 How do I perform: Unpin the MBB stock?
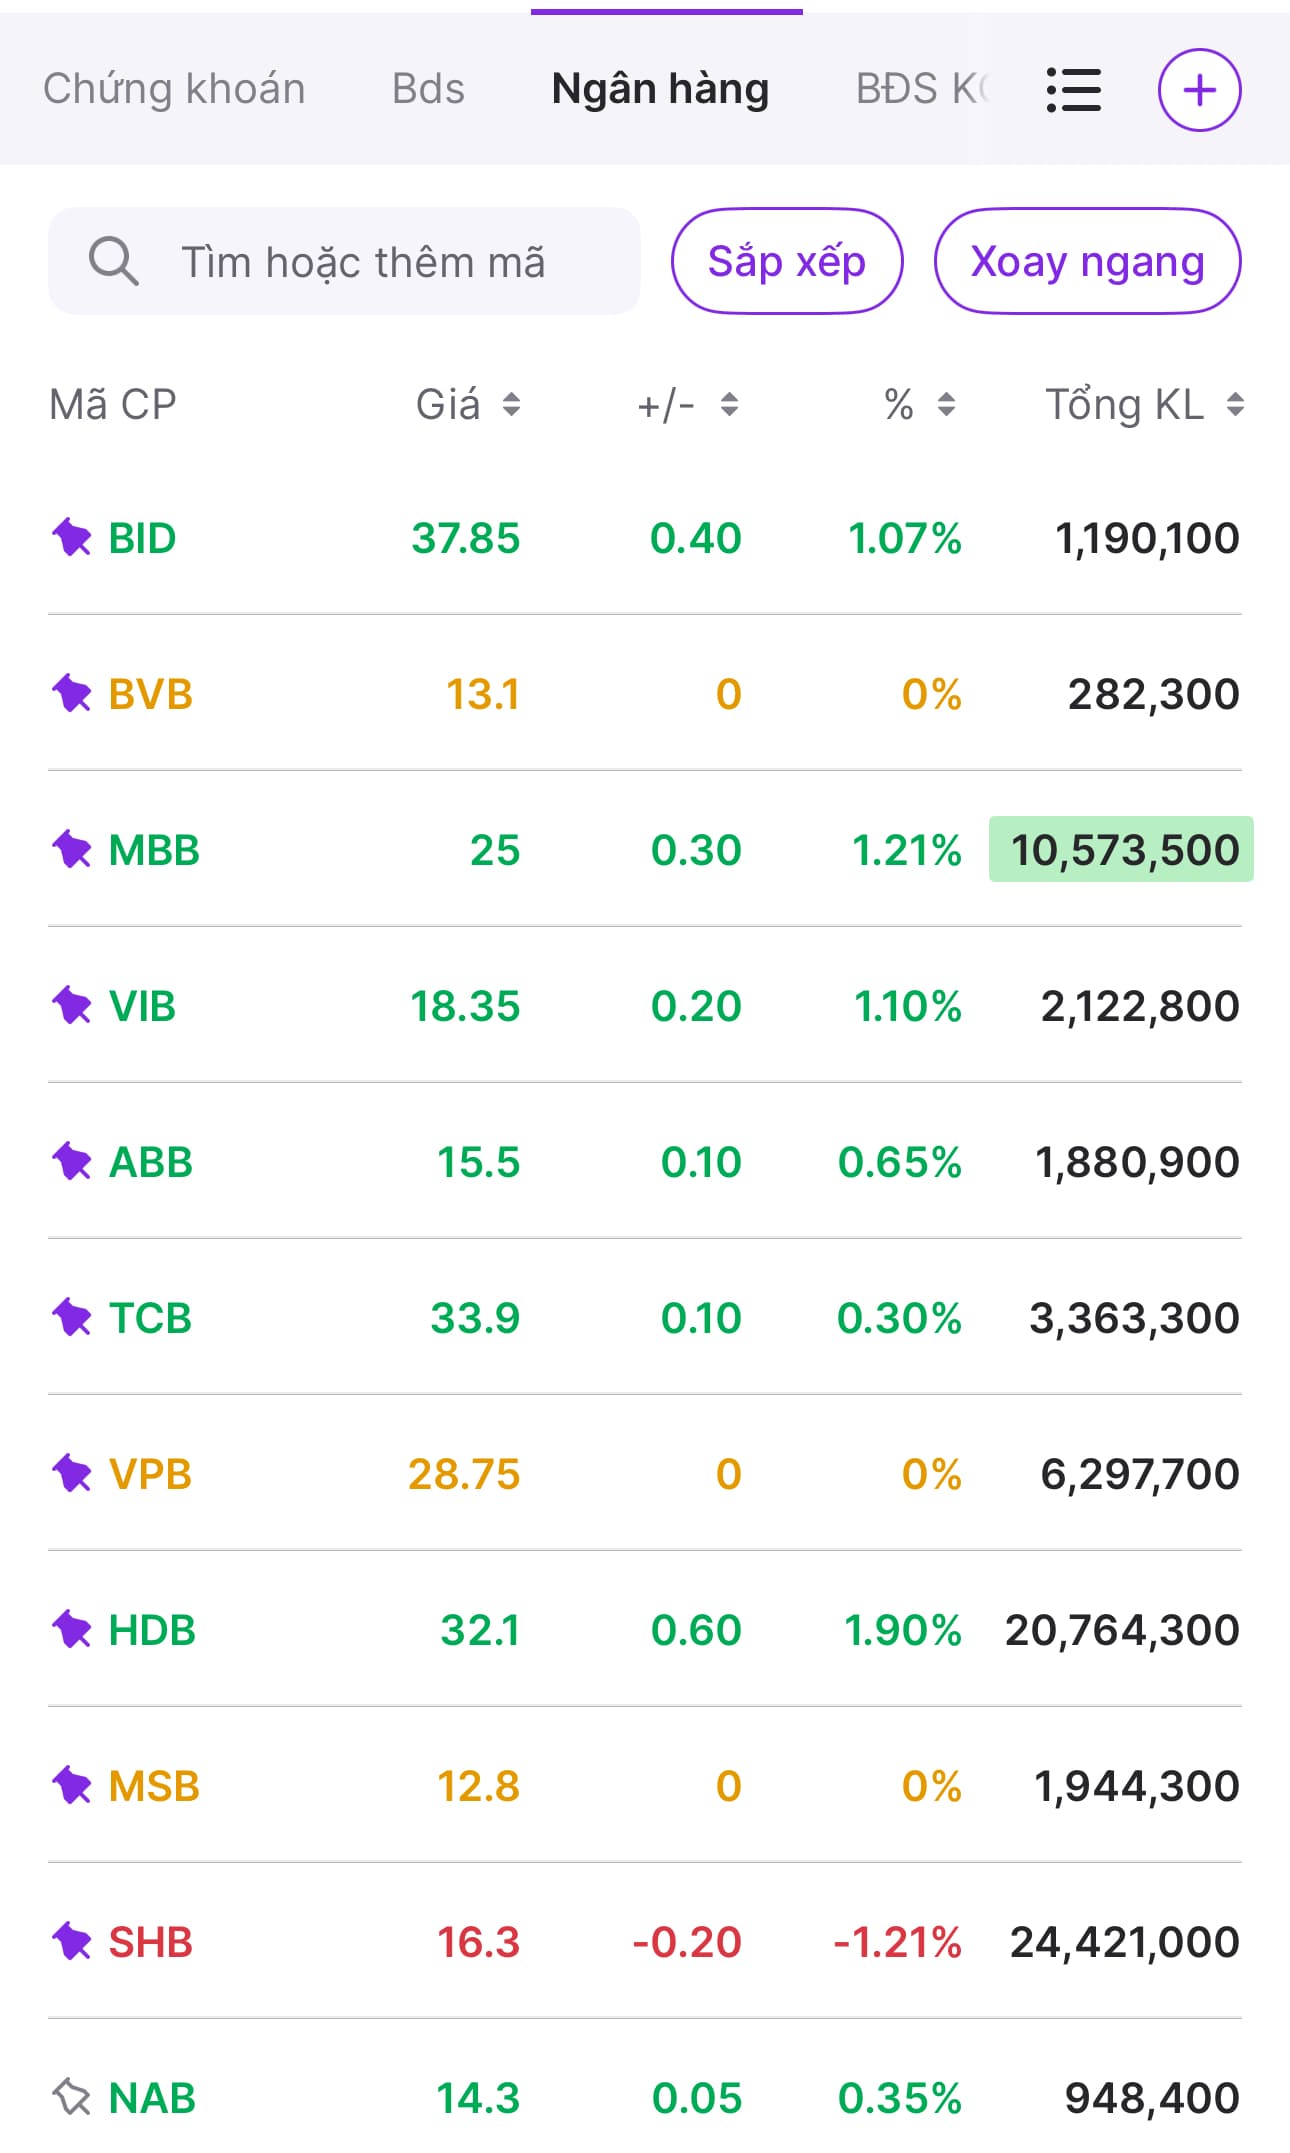72,850
